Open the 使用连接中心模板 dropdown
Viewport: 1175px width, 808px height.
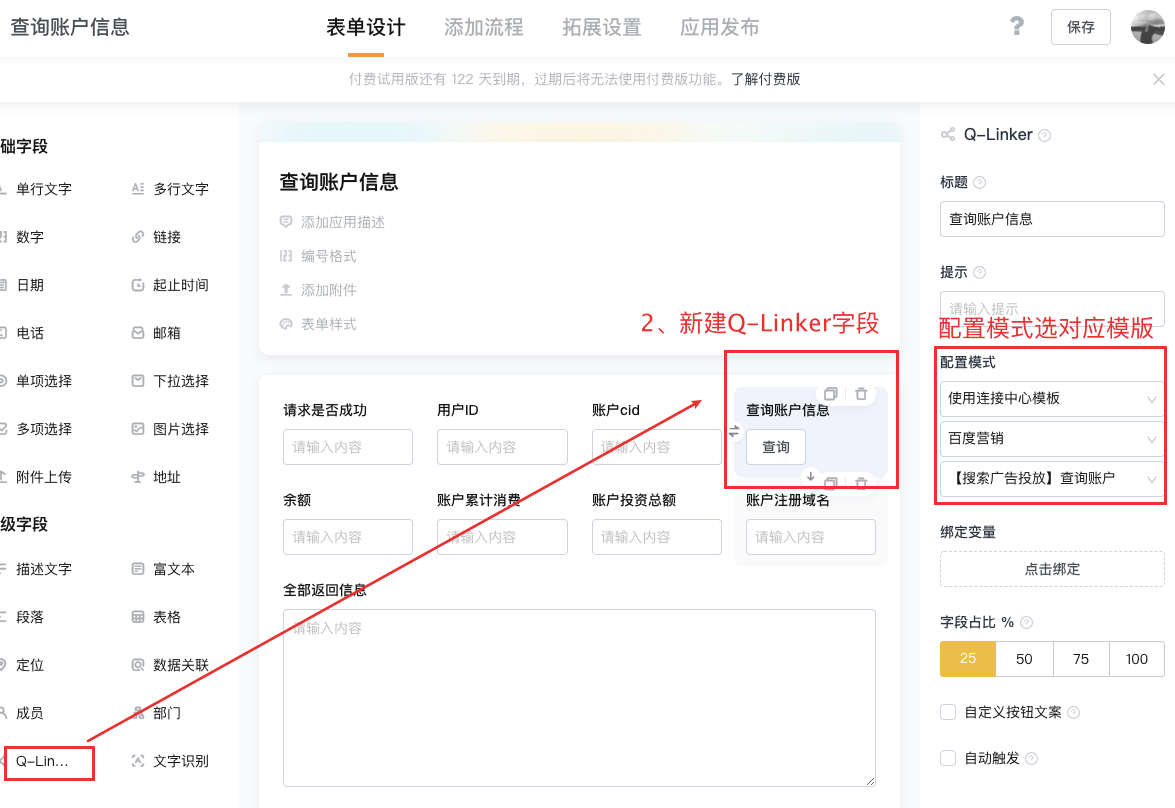click(x=1052, y=398)
